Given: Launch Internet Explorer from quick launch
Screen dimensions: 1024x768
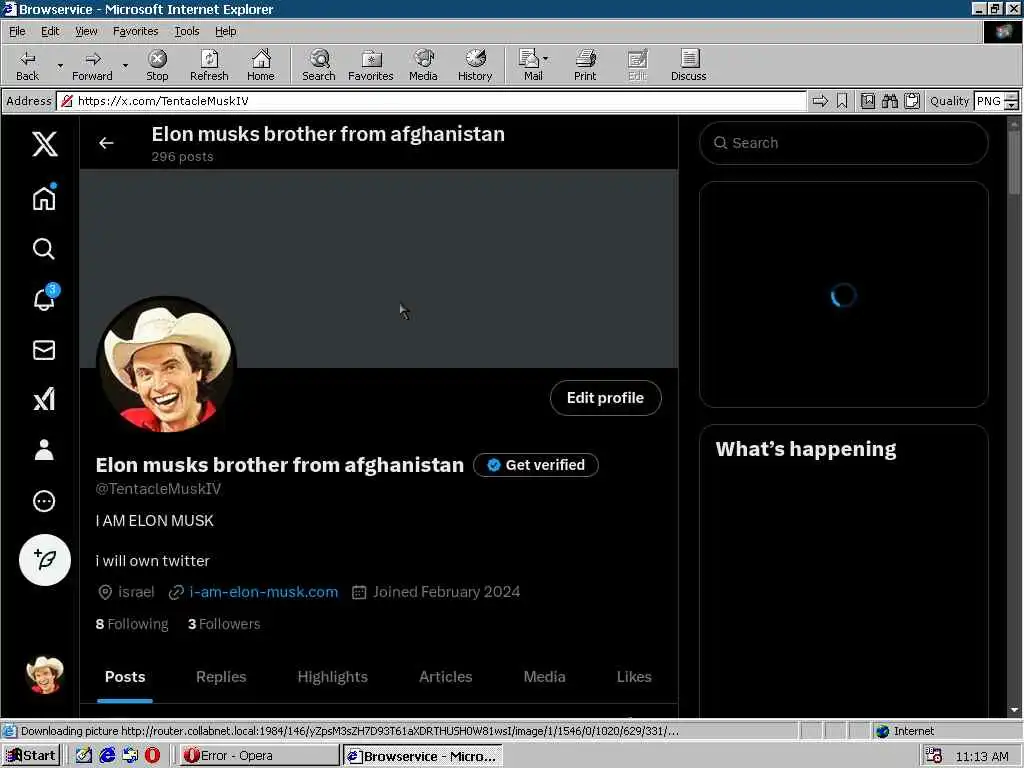Looking at the screenshot, I should (x=107, y=756).
